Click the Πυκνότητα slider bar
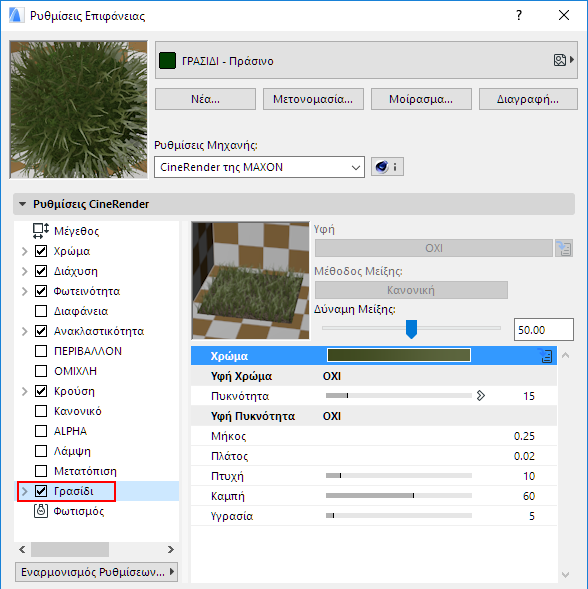 tap(399, 396)
